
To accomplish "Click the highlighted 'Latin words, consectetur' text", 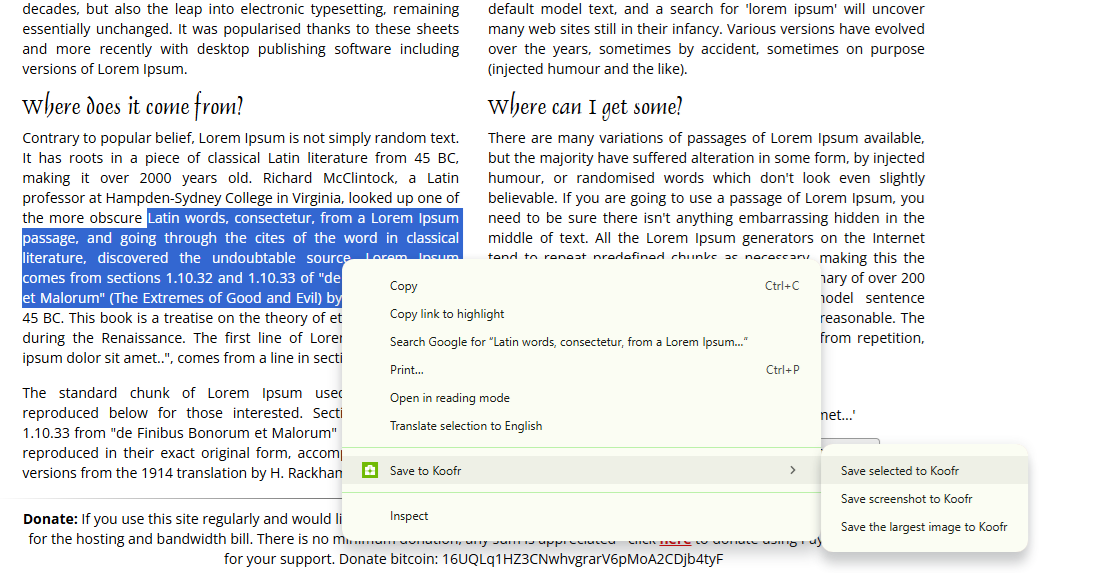I will (x=231, y=218).
